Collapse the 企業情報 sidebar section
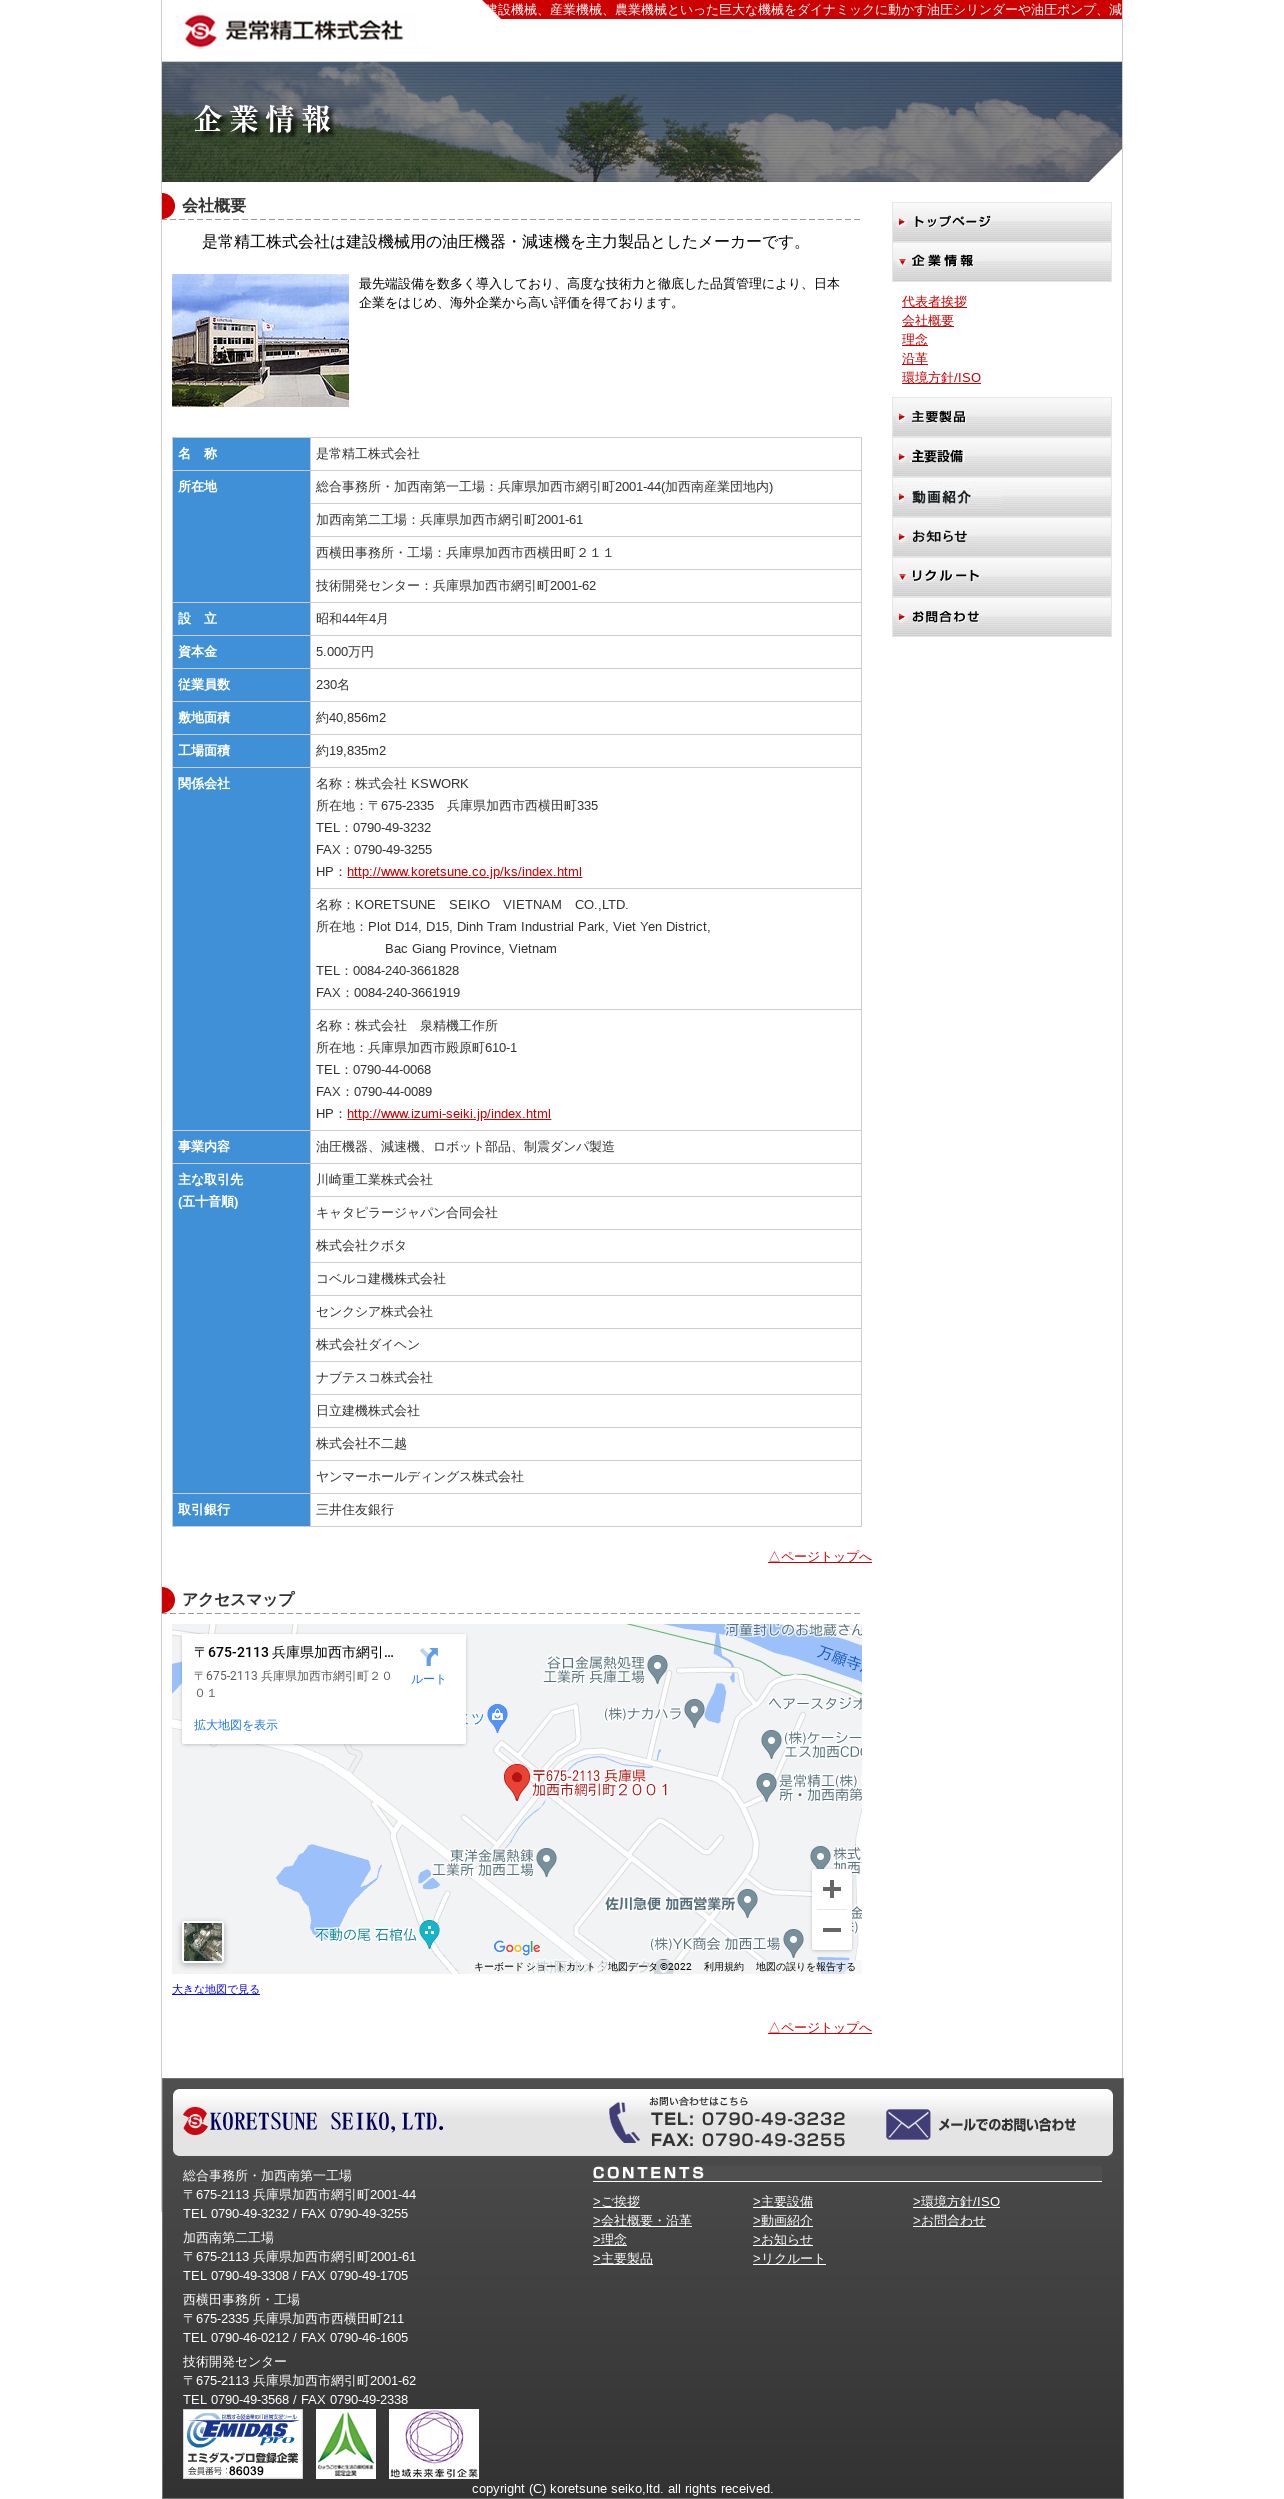This screenshot has width=1284, height=2499. click(x=1001, y=261)
